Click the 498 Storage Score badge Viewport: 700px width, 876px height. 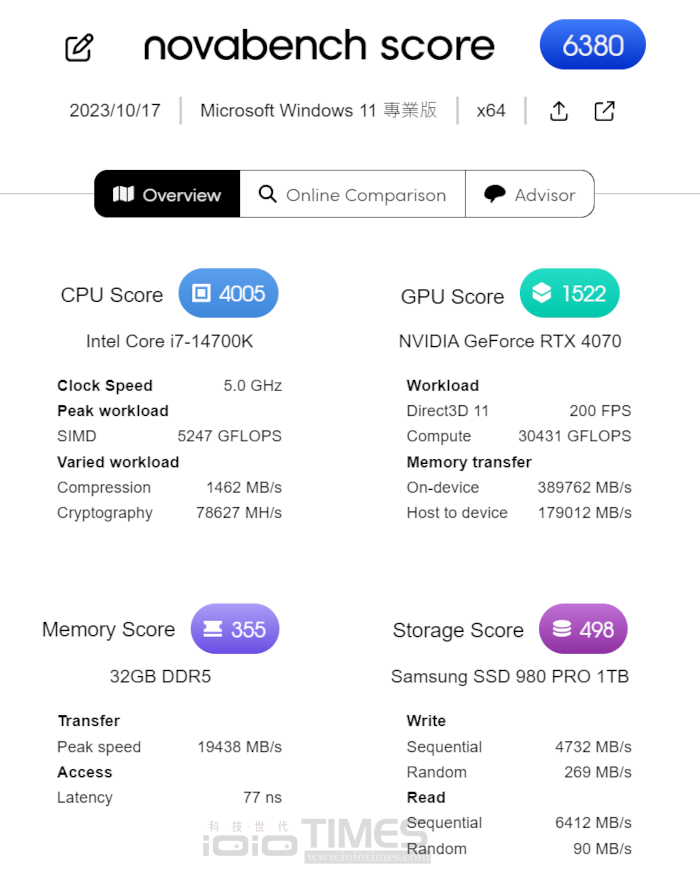(x=583, y=629)
